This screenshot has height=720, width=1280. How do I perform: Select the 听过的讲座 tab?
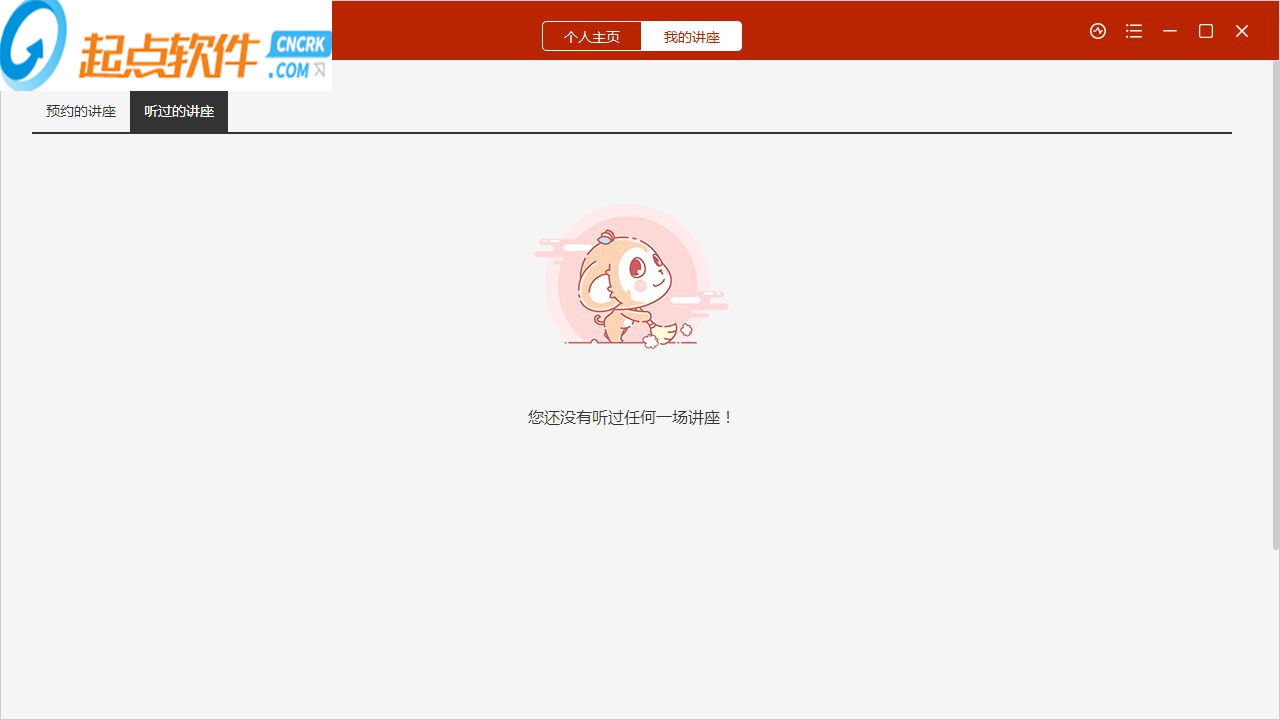point(178,111)
